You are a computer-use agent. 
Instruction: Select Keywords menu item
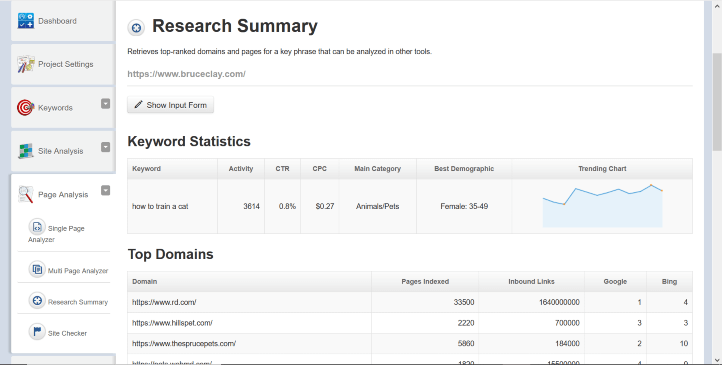(x=63, y=108)
